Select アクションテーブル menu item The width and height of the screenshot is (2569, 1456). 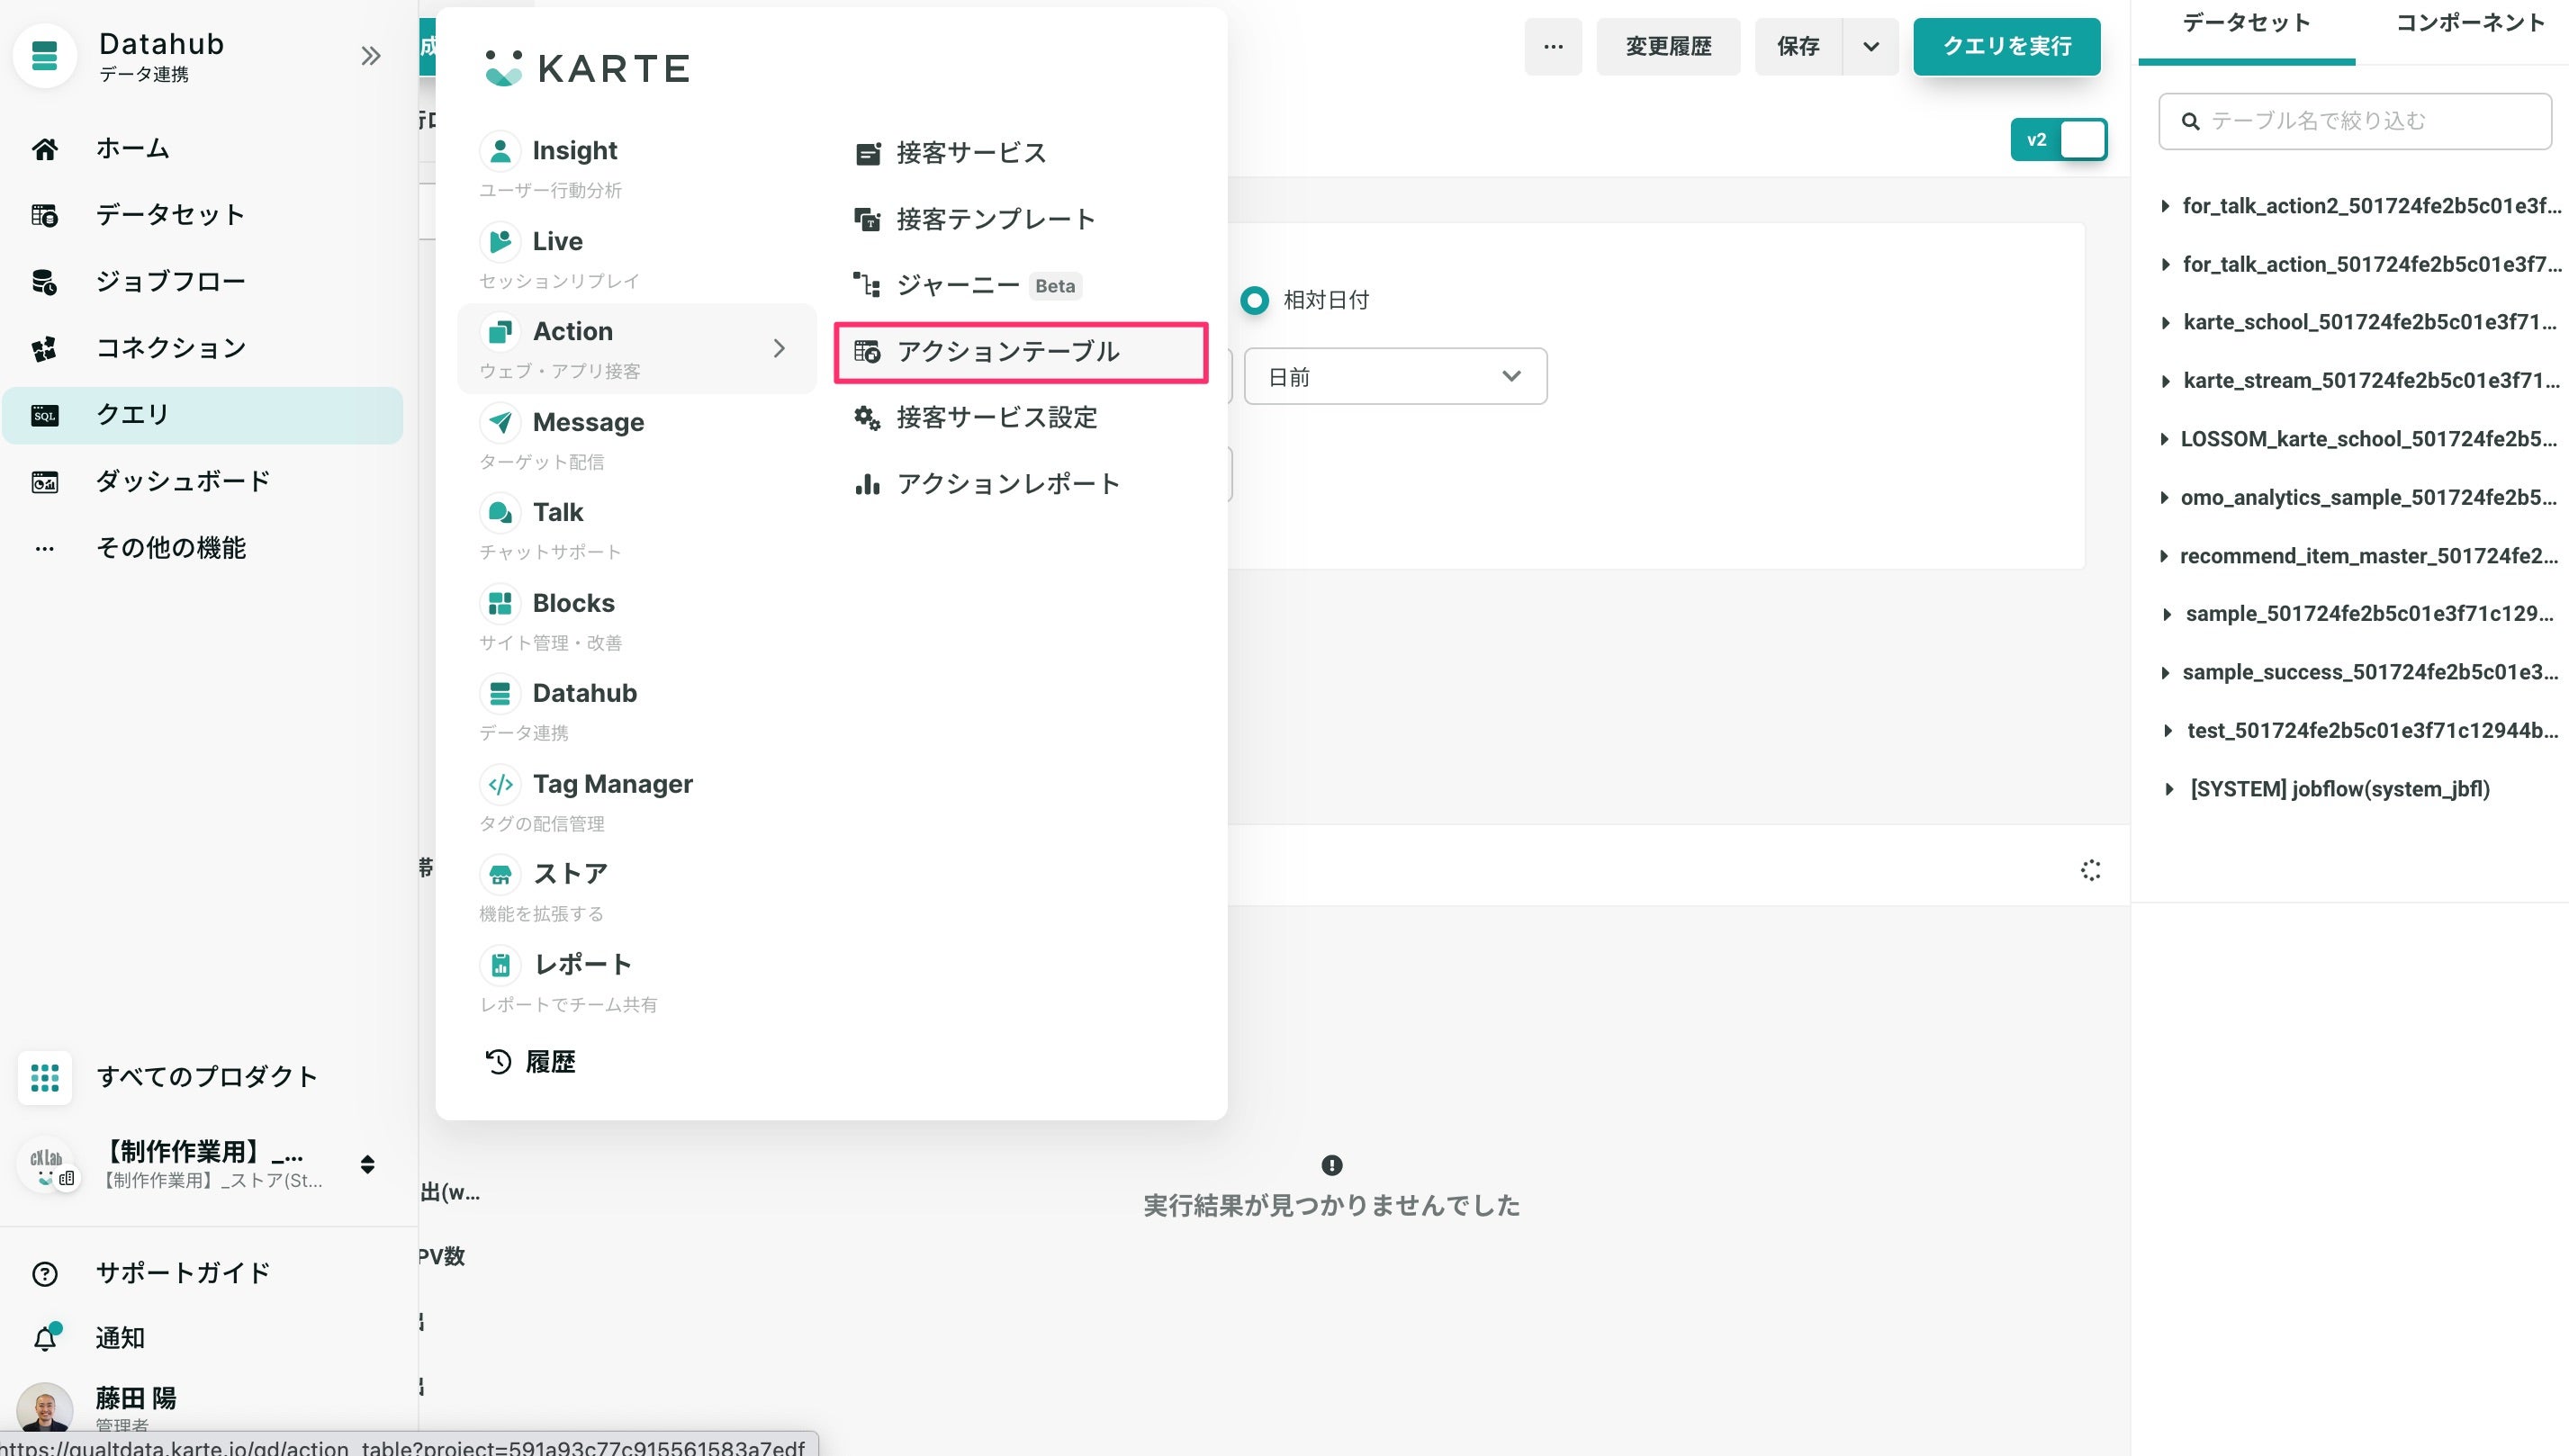tap(1021, 352)
